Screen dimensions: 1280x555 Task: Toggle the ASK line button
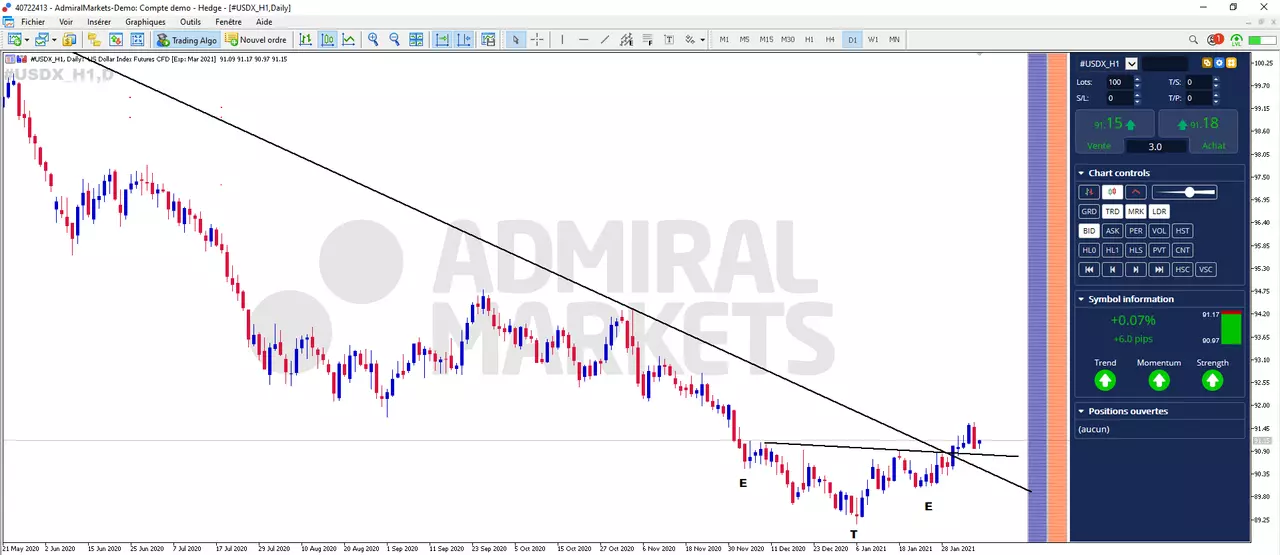tap(1112, 231)
